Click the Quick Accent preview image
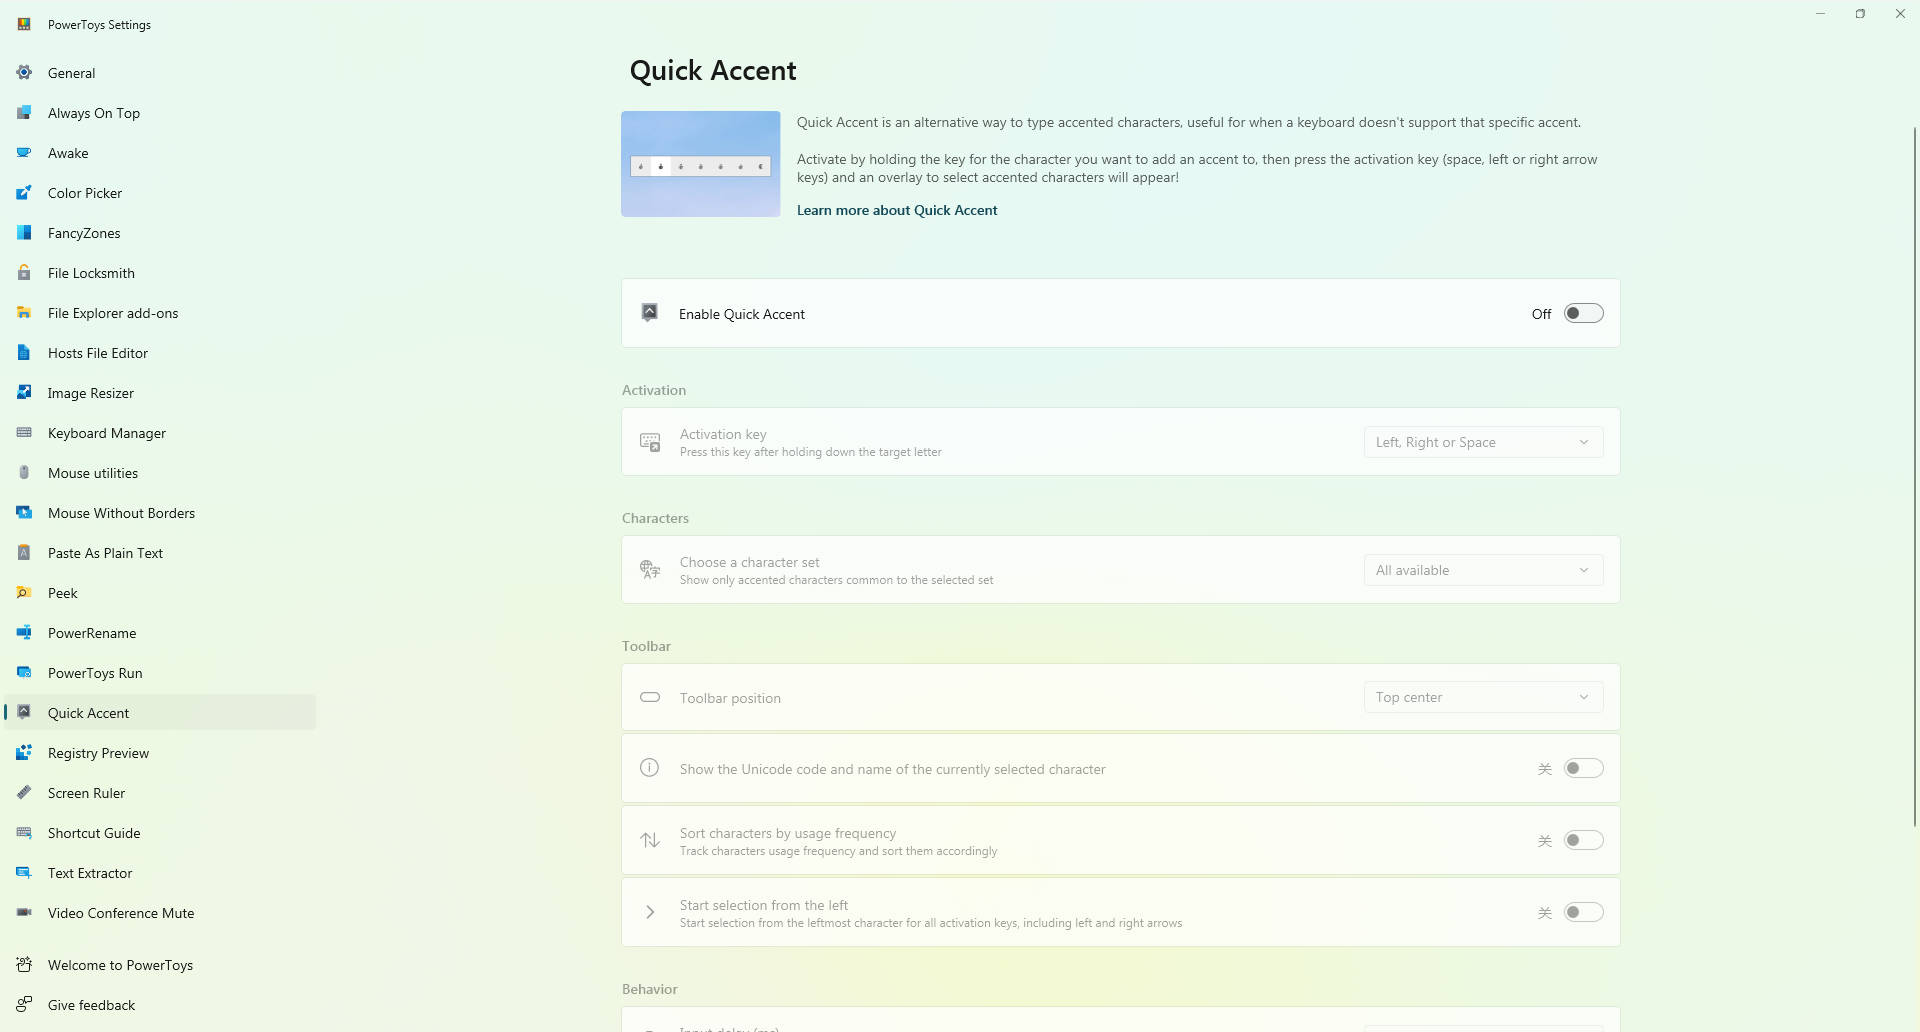Viewport: 1920px width, 1032px height. click(700, 164)
